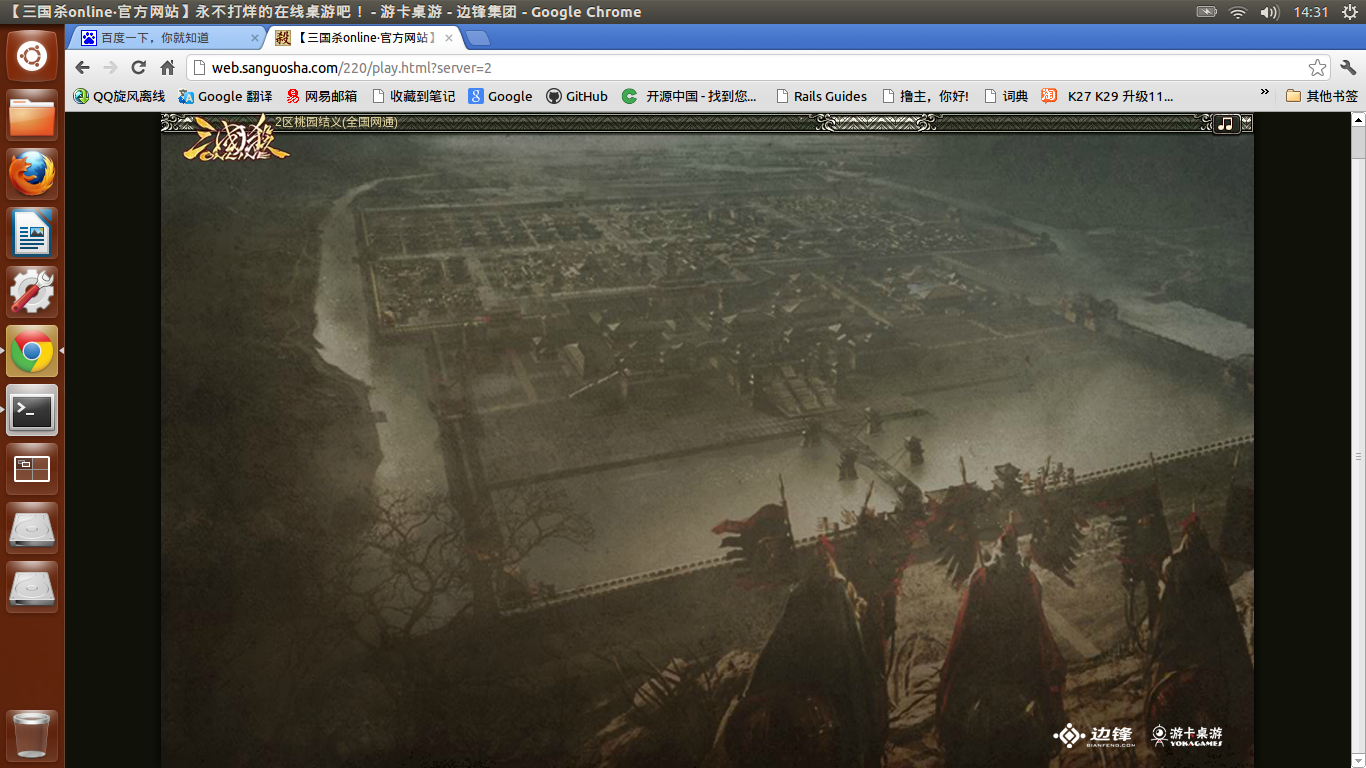Viewport: 1366px width, 768px height.
Task: Click the 边锋 logo in the game
Action: (1094, 735)
